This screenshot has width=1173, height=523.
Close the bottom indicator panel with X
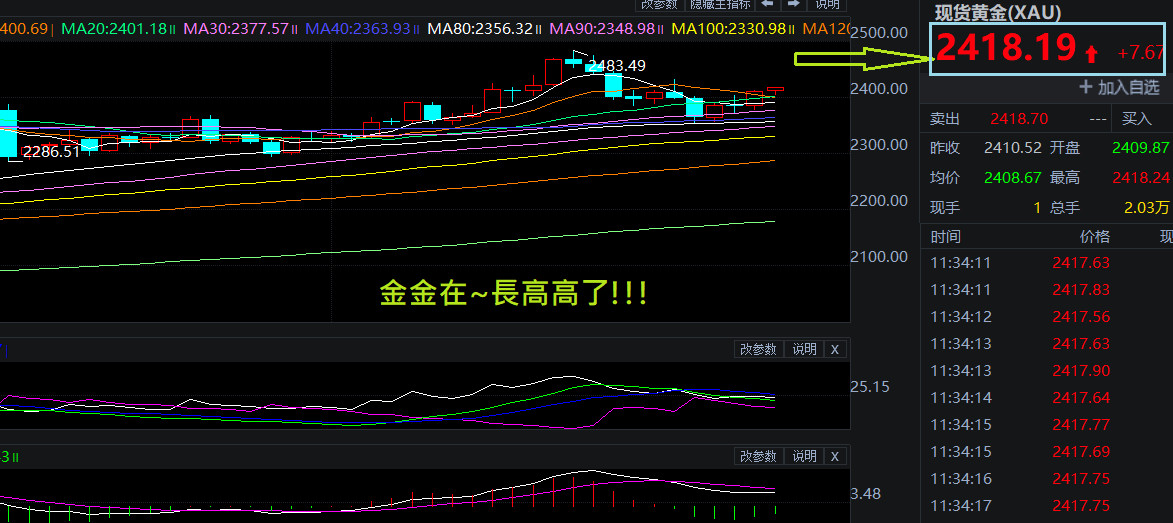[835, 456]
